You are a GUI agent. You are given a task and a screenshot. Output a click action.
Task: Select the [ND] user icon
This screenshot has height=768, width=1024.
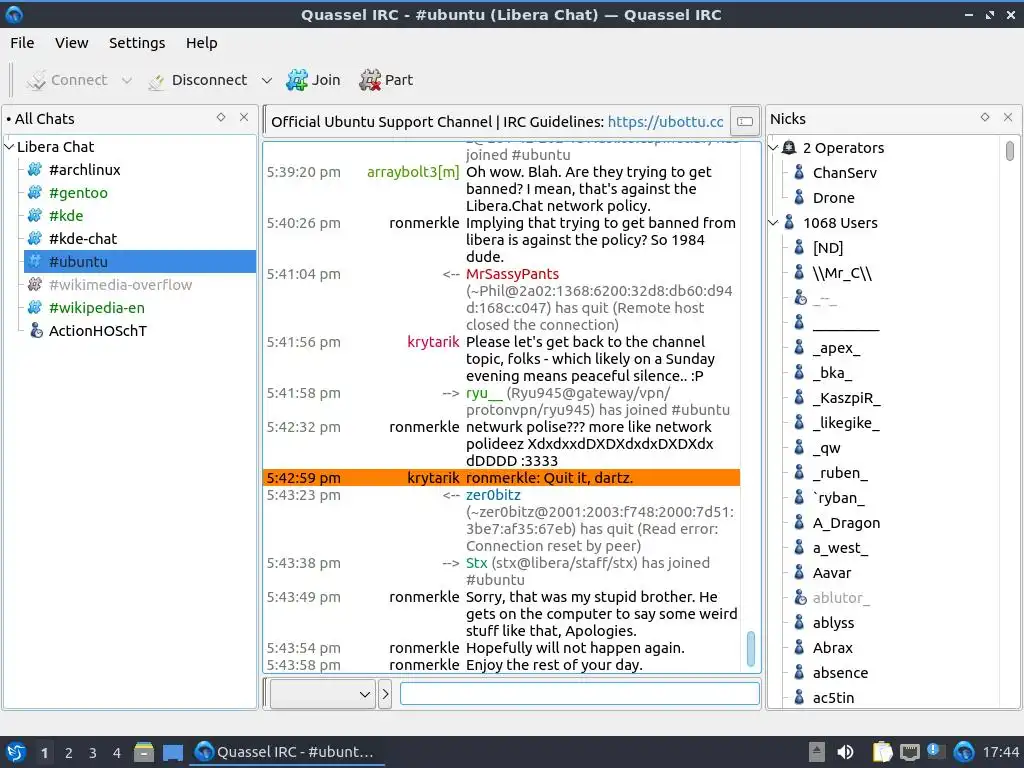coord(799,248)
